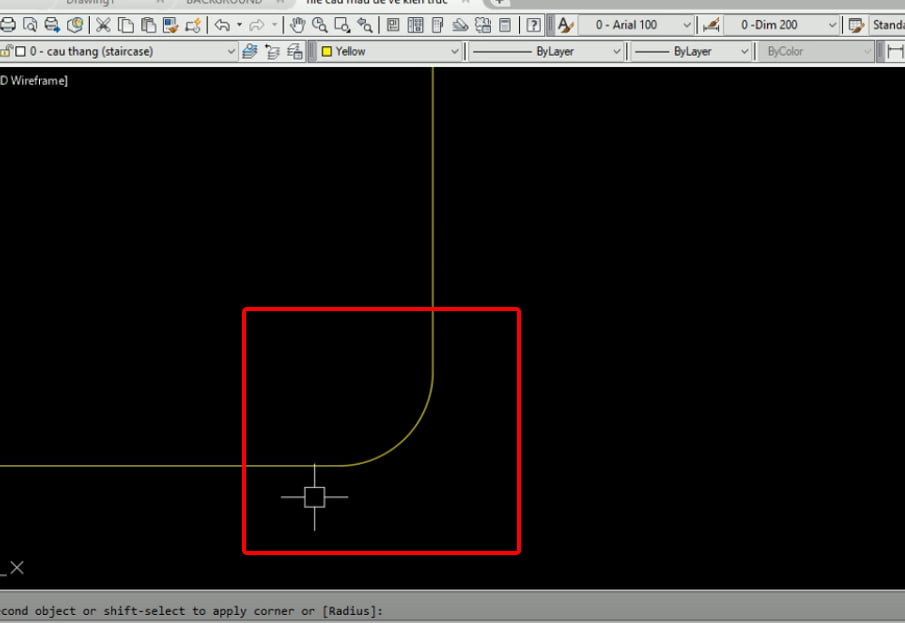Screen dimensions: 905x623
Task: Open the undo history arrow
Action: pyautogui.click(x=239, y=25)
